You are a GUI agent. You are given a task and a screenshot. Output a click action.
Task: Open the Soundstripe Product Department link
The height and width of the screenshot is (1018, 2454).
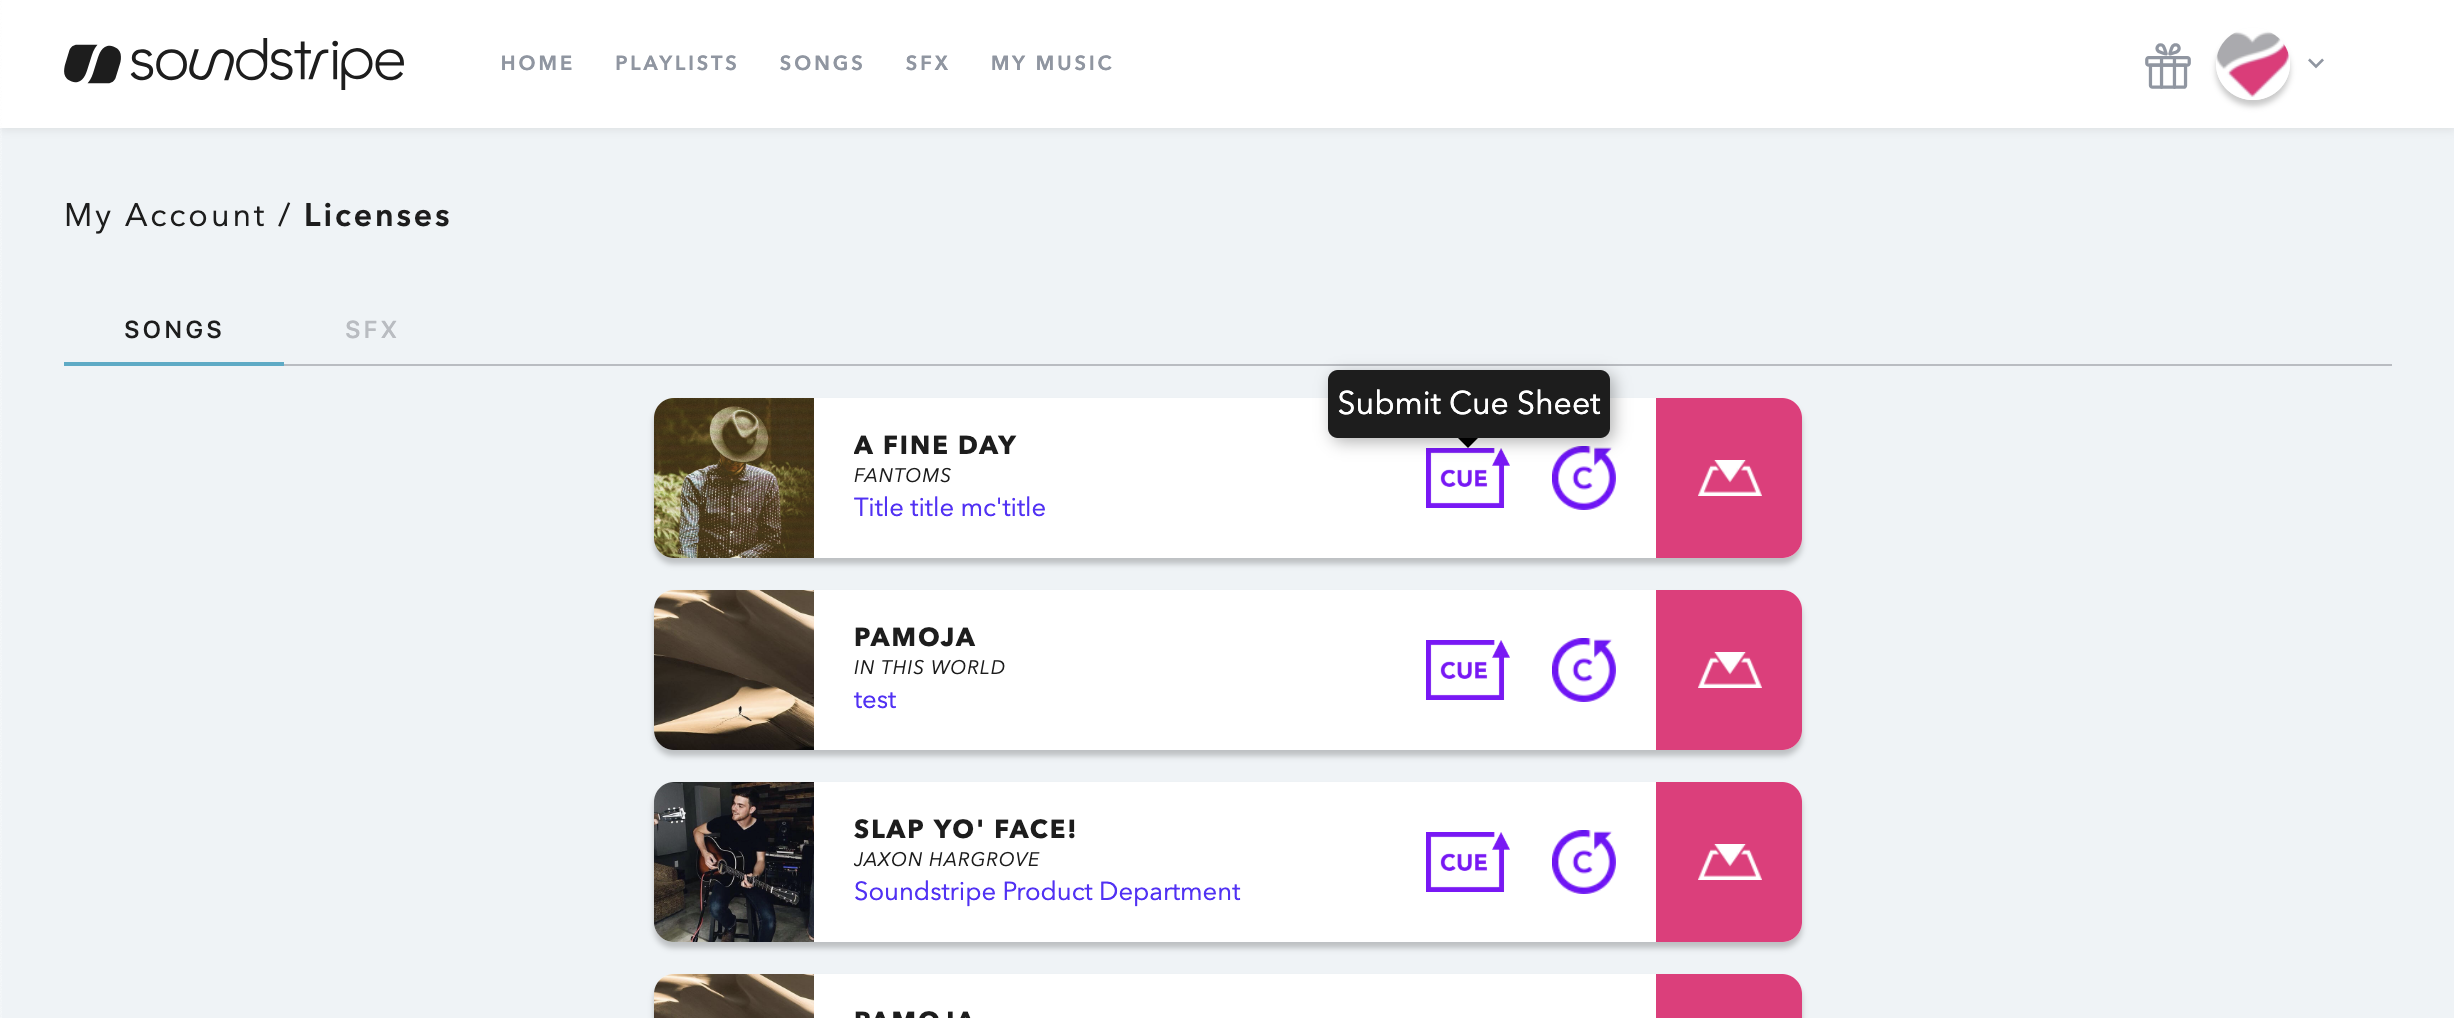click(1046, 892)
